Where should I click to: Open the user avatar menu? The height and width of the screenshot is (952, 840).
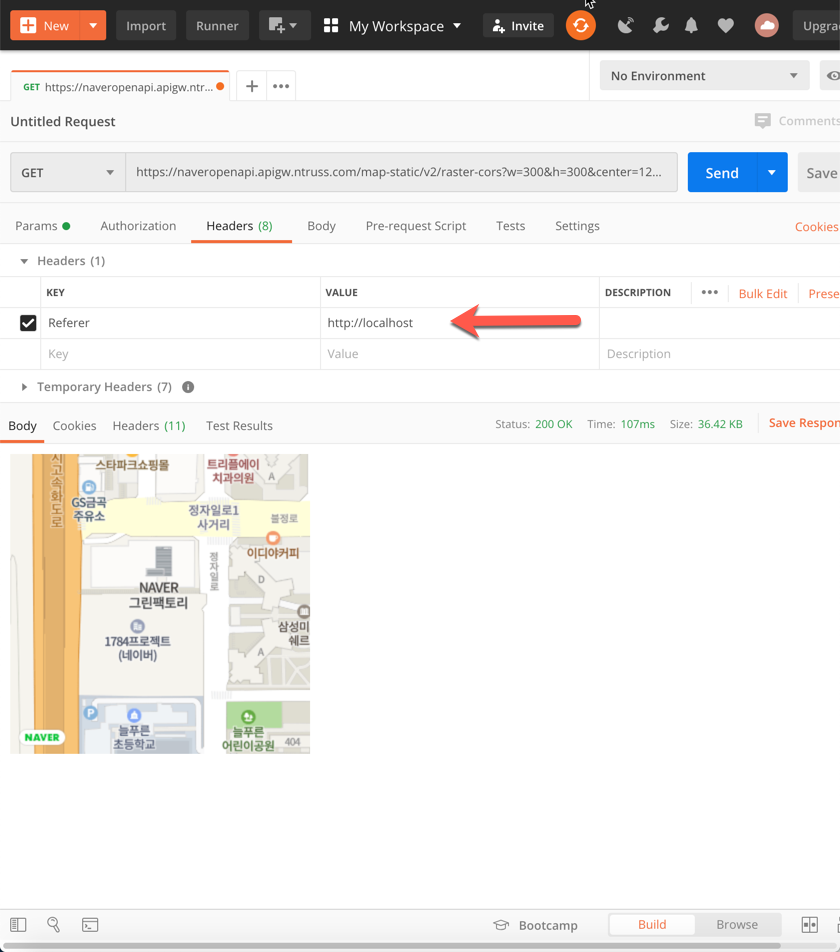(767, 26)
